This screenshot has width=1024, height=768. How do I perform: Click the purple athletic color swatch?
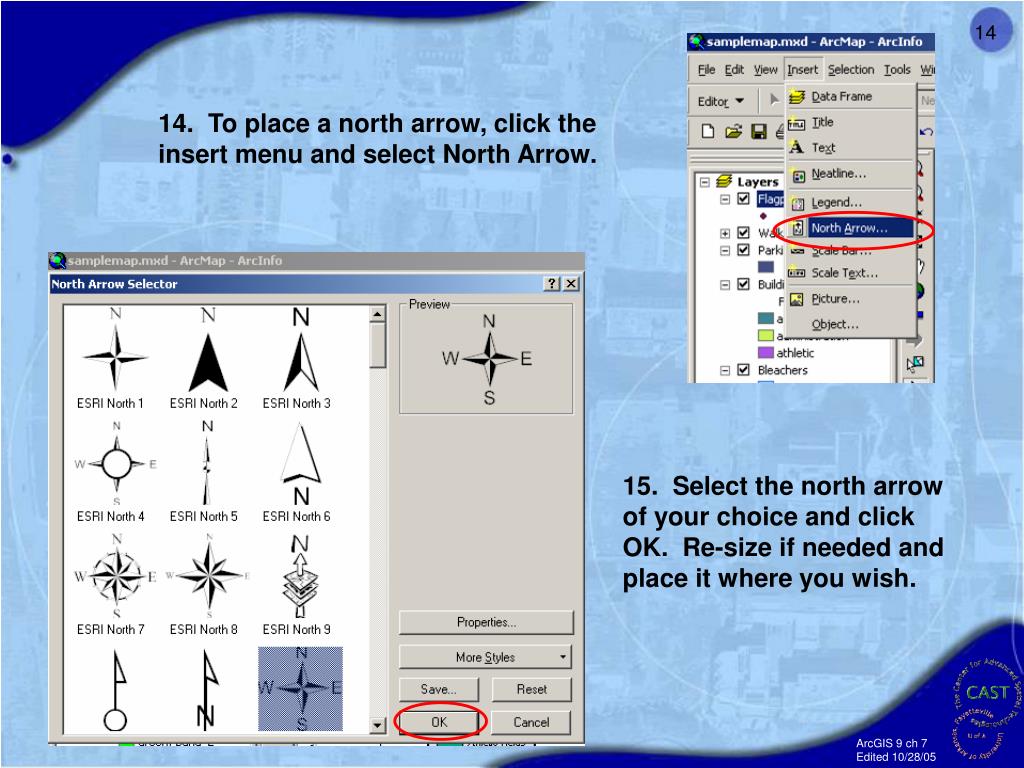click(x=766, y=353)
